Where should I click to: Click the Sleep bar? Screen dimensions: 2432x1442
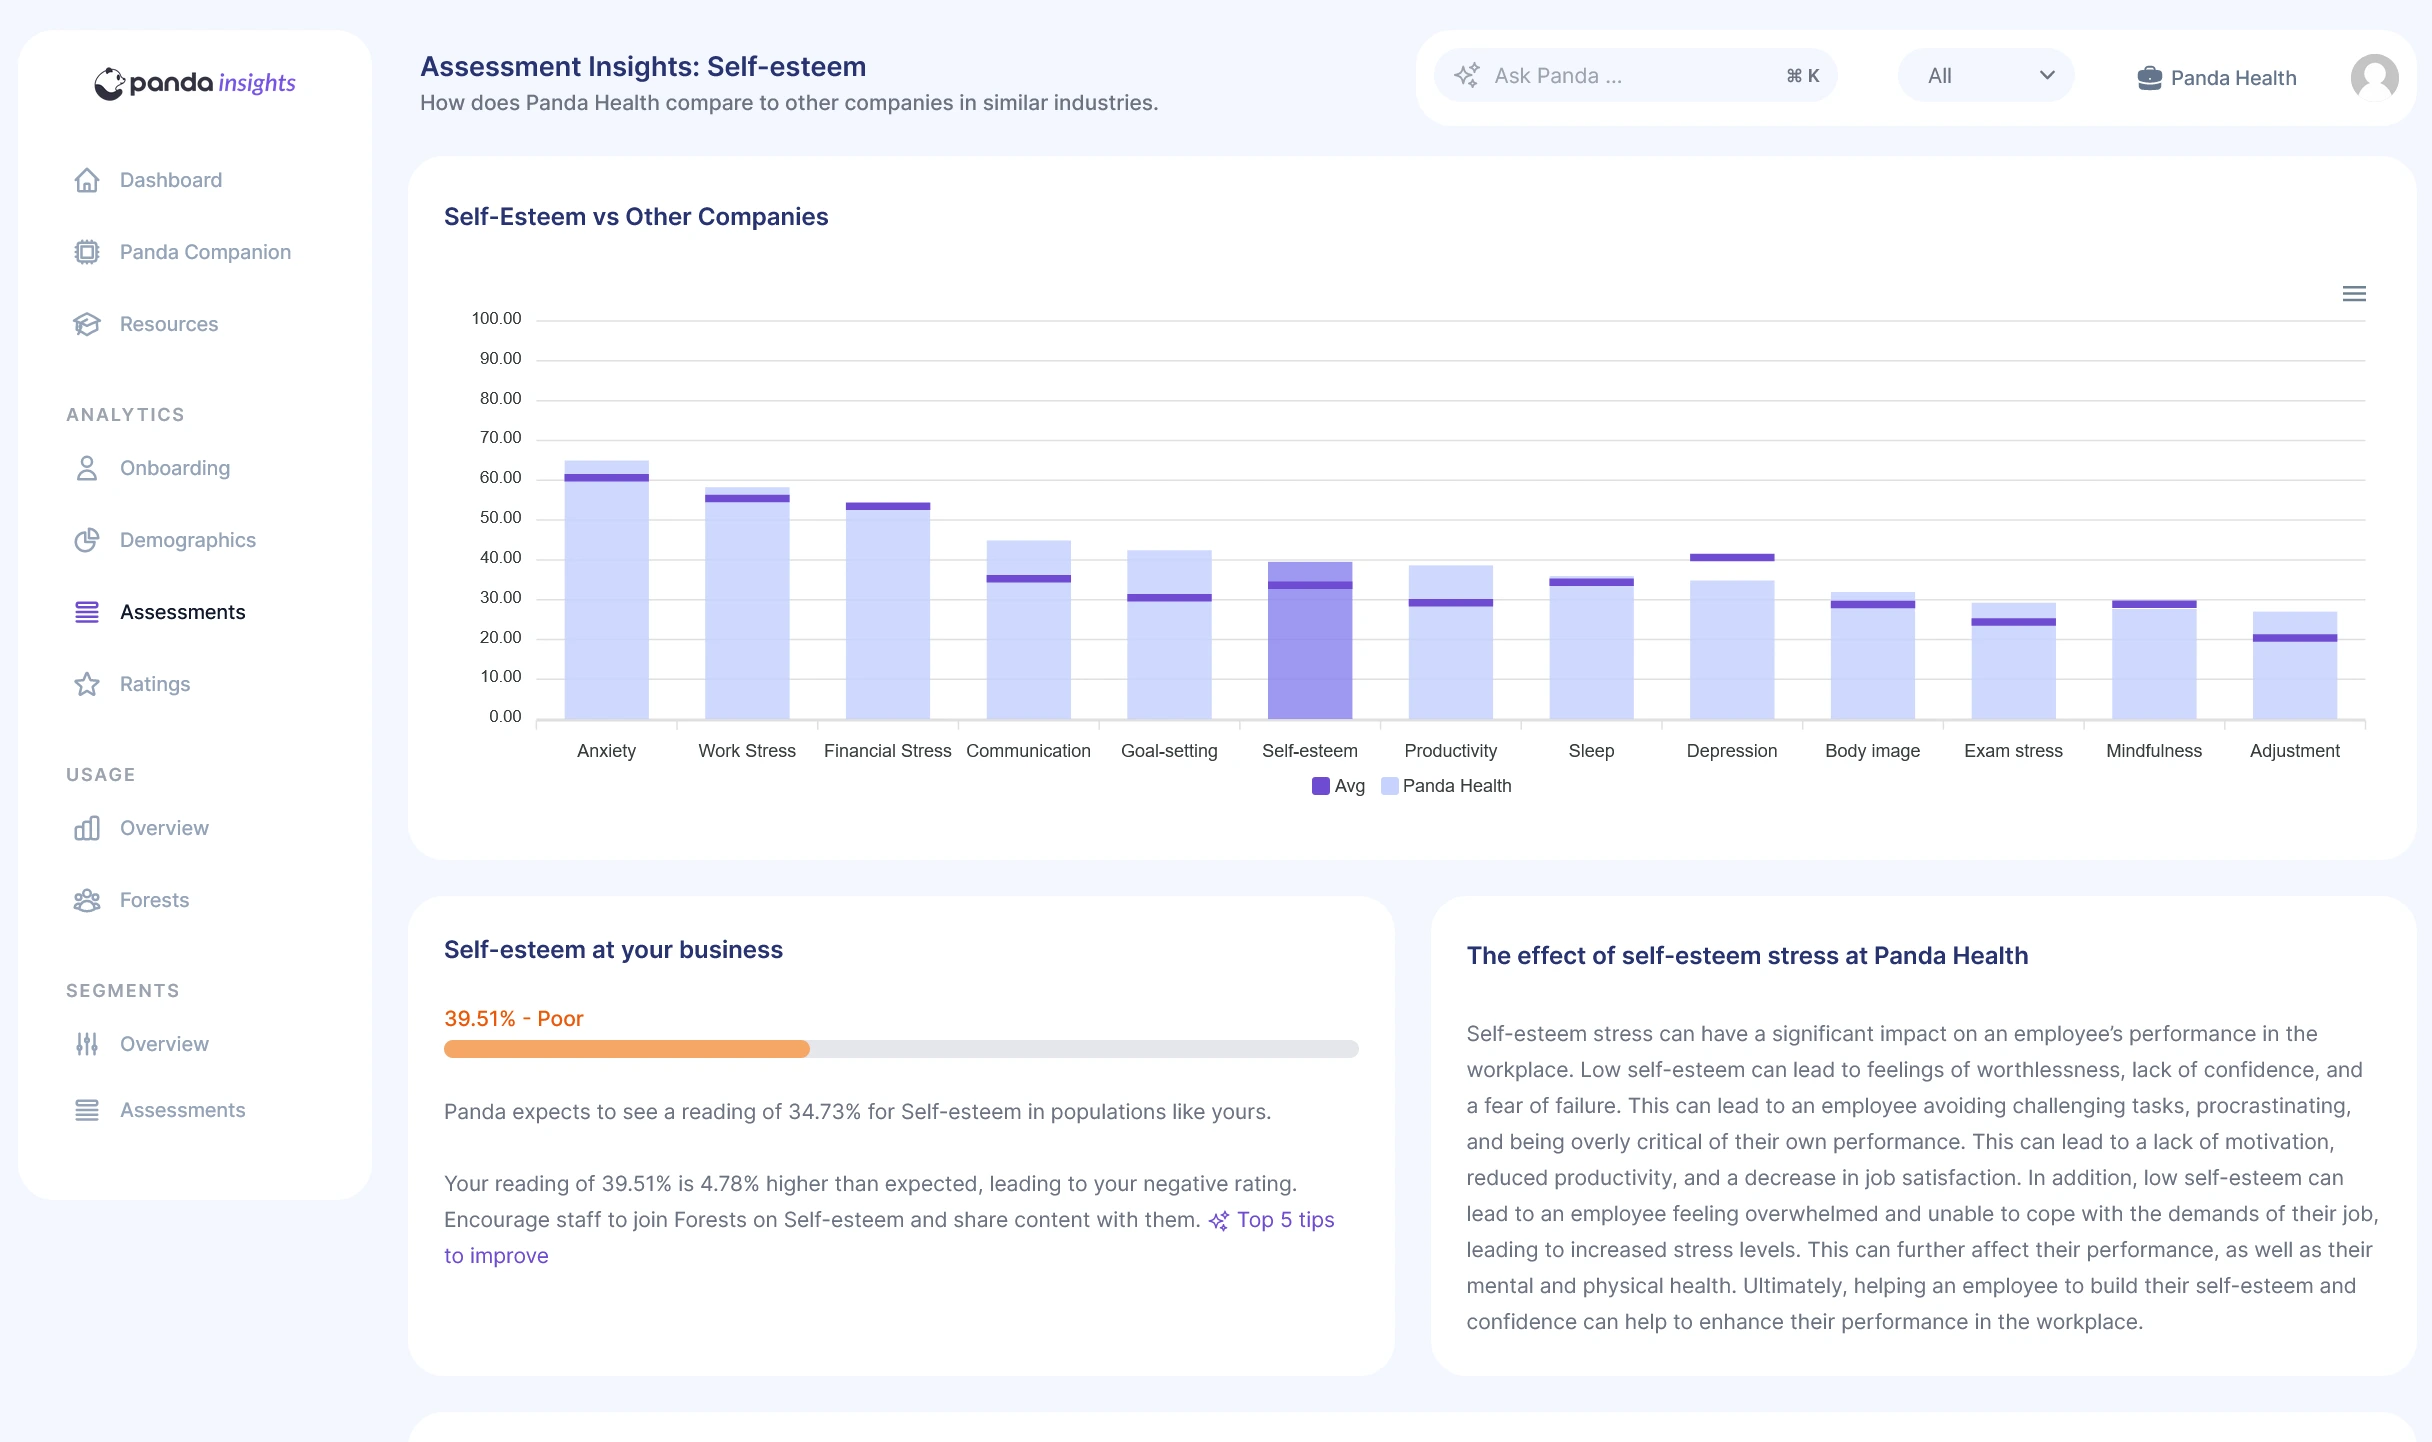1591,648
